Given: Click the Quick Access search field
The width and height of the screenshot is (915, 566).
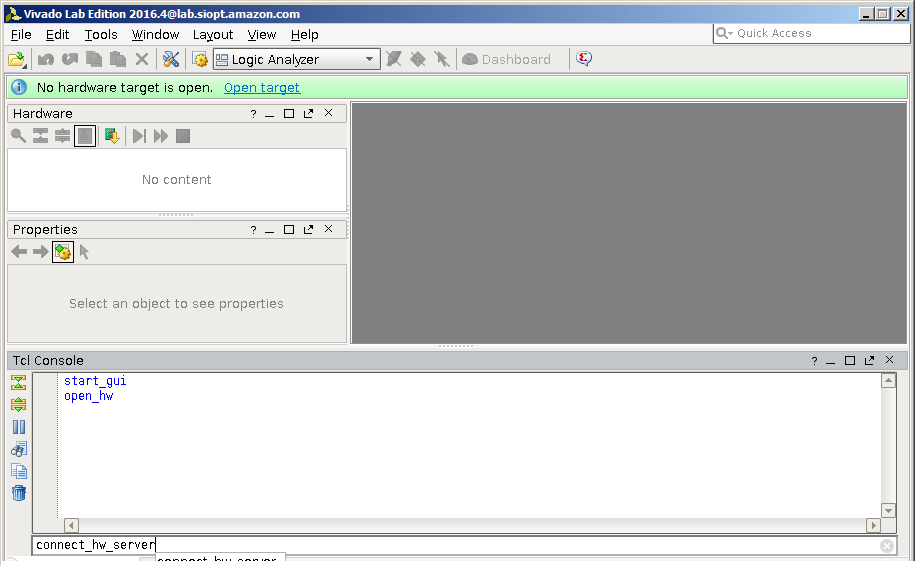Looking at the screenshot, I should tap(811, 33).
